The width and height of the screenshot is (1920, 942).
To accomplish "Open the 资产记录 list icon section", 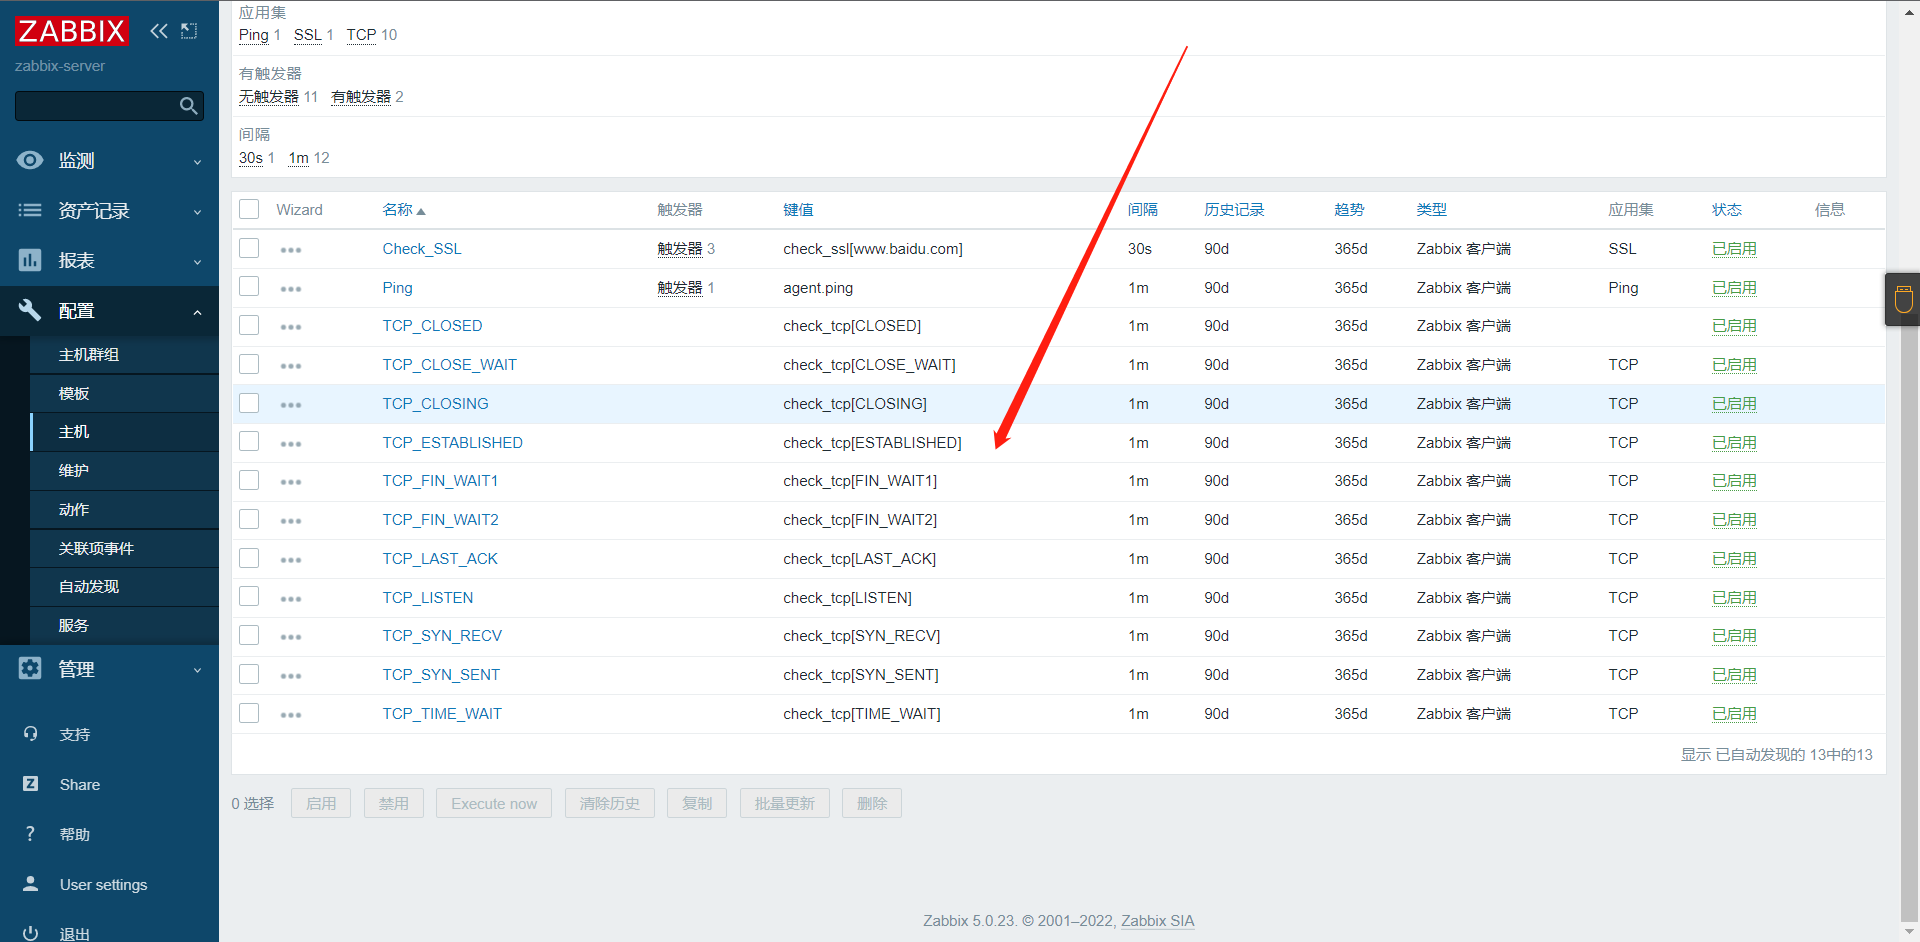I will tap(30, 210).
